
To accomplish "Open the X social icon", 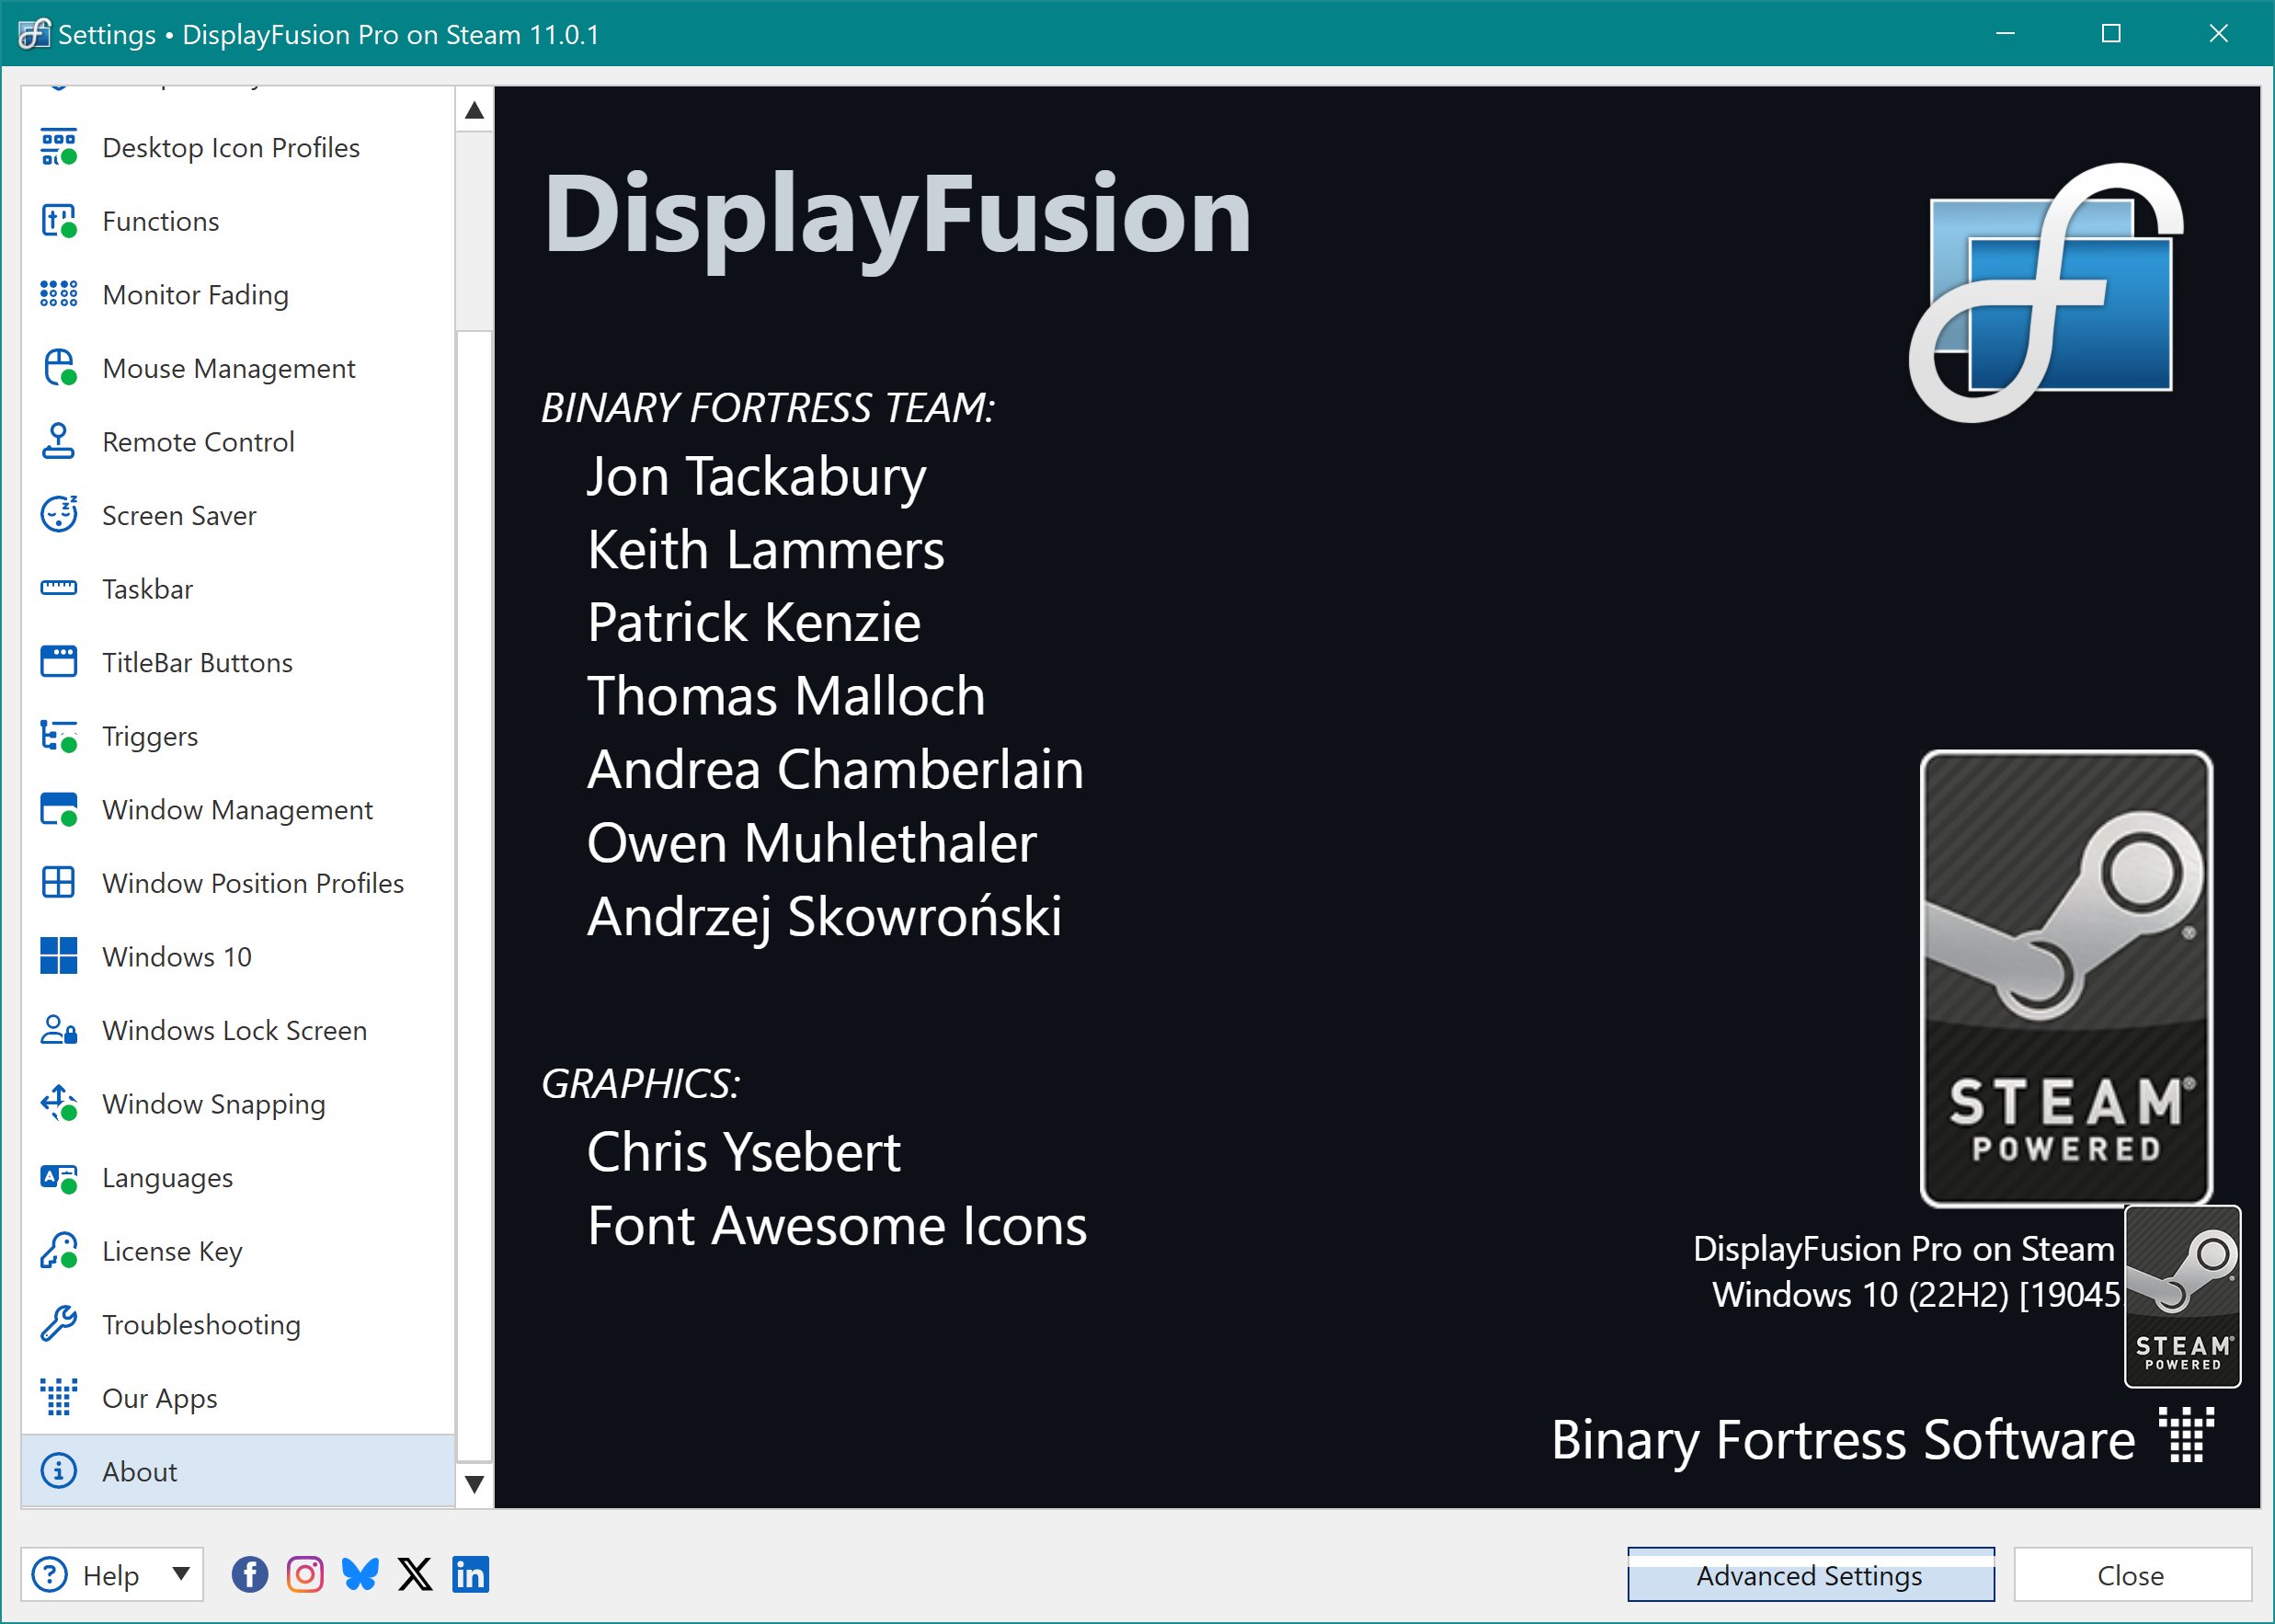I will coord(415,1575).
